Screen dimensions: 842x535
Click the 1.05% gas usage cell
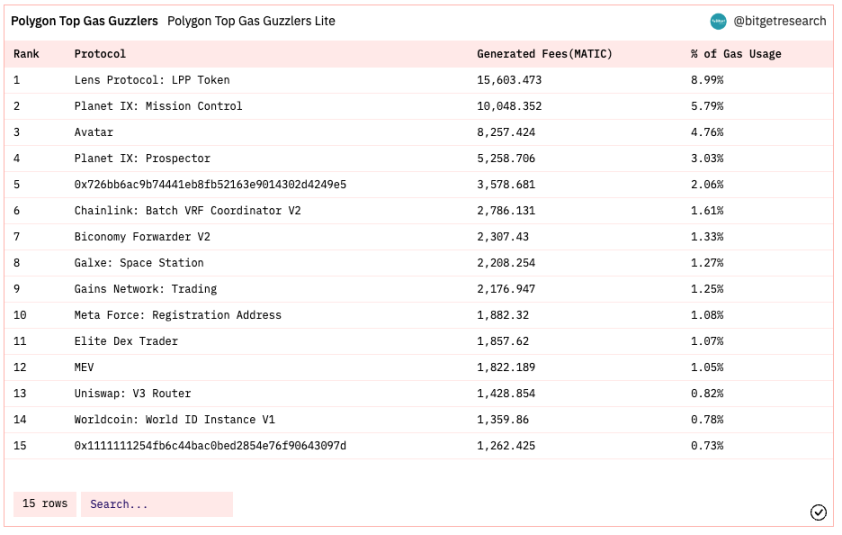[x=707, y=367]
